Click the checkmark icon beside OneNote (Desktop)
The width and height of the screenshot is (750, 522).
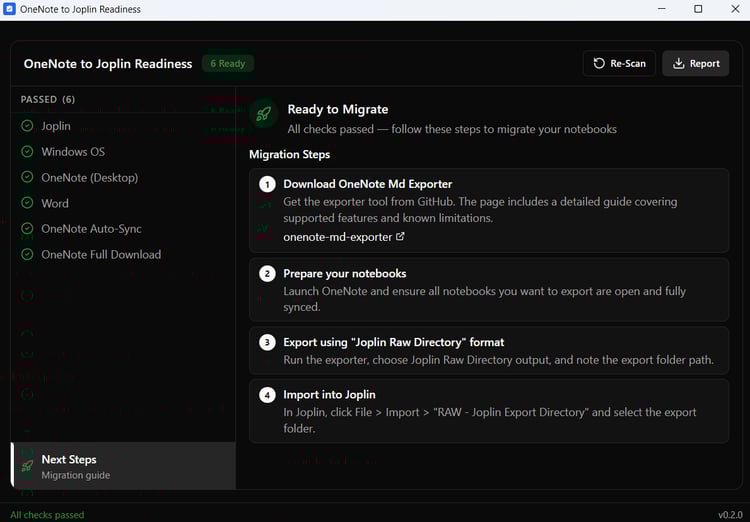pyautogui.click(x=27, y=177)
